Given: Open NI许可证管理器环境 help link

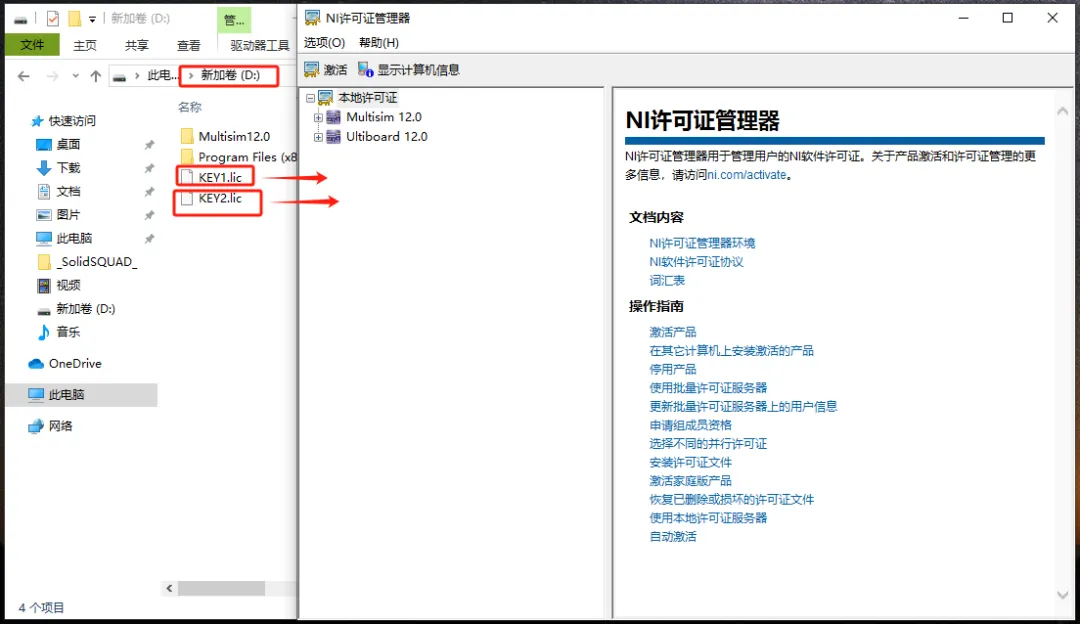Looking at the screenshot, I should pos(702,243).
